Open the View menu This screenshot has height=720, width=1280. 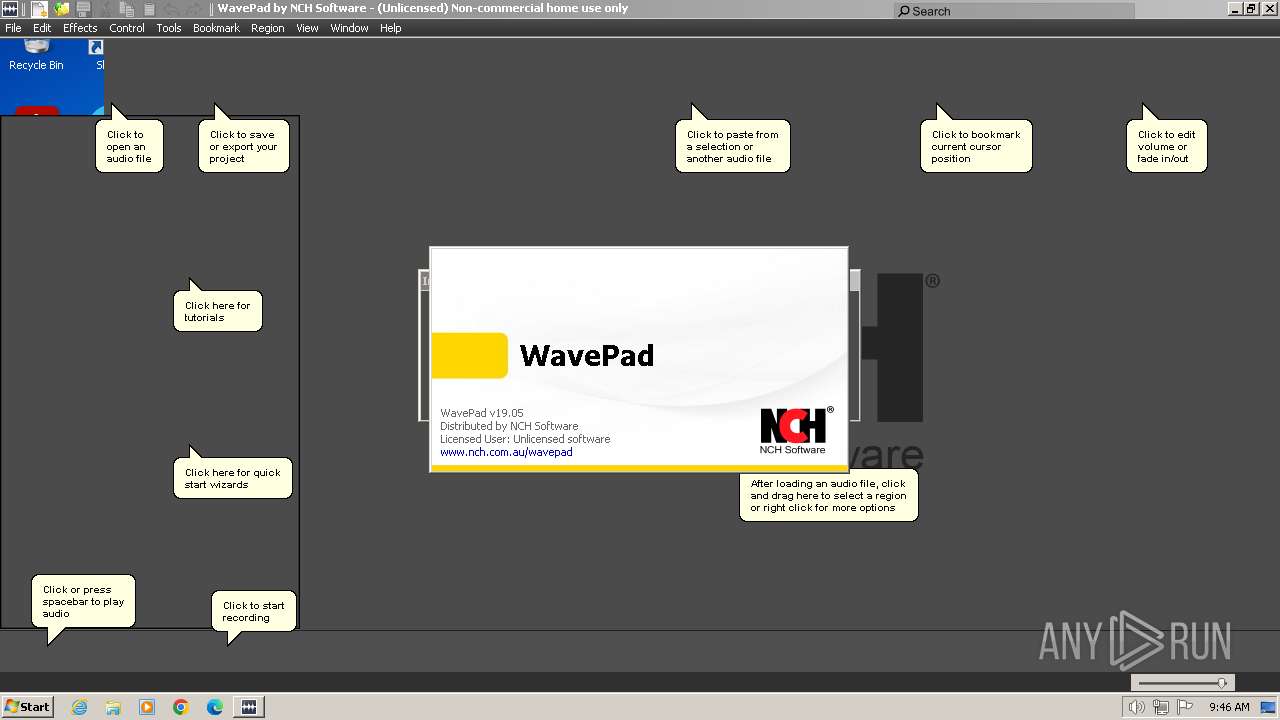click(307, 28)
